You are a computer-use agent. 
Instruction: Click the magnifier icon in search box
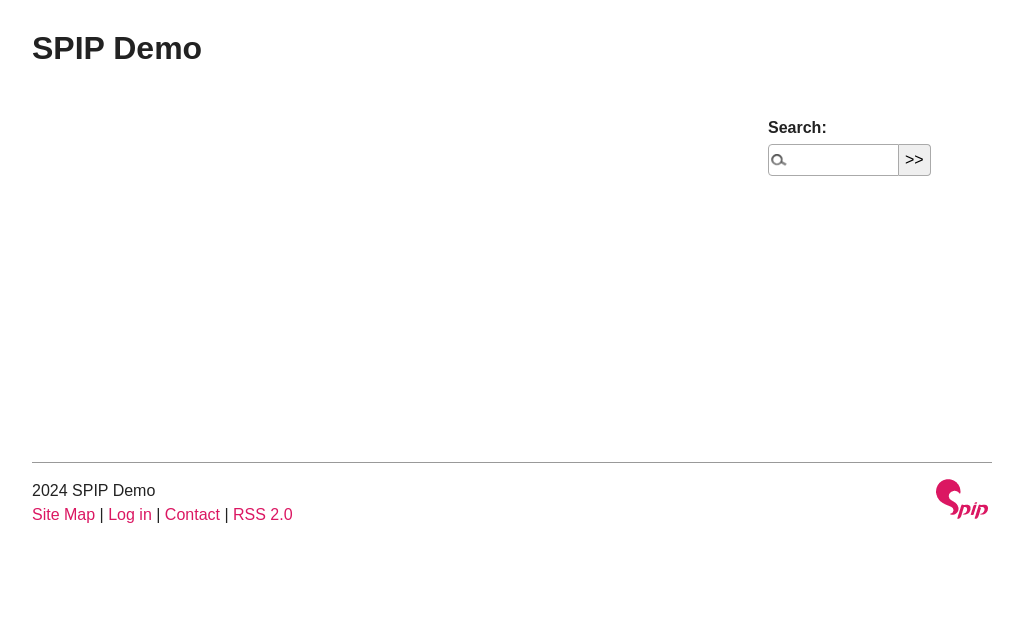coord(778,160)
